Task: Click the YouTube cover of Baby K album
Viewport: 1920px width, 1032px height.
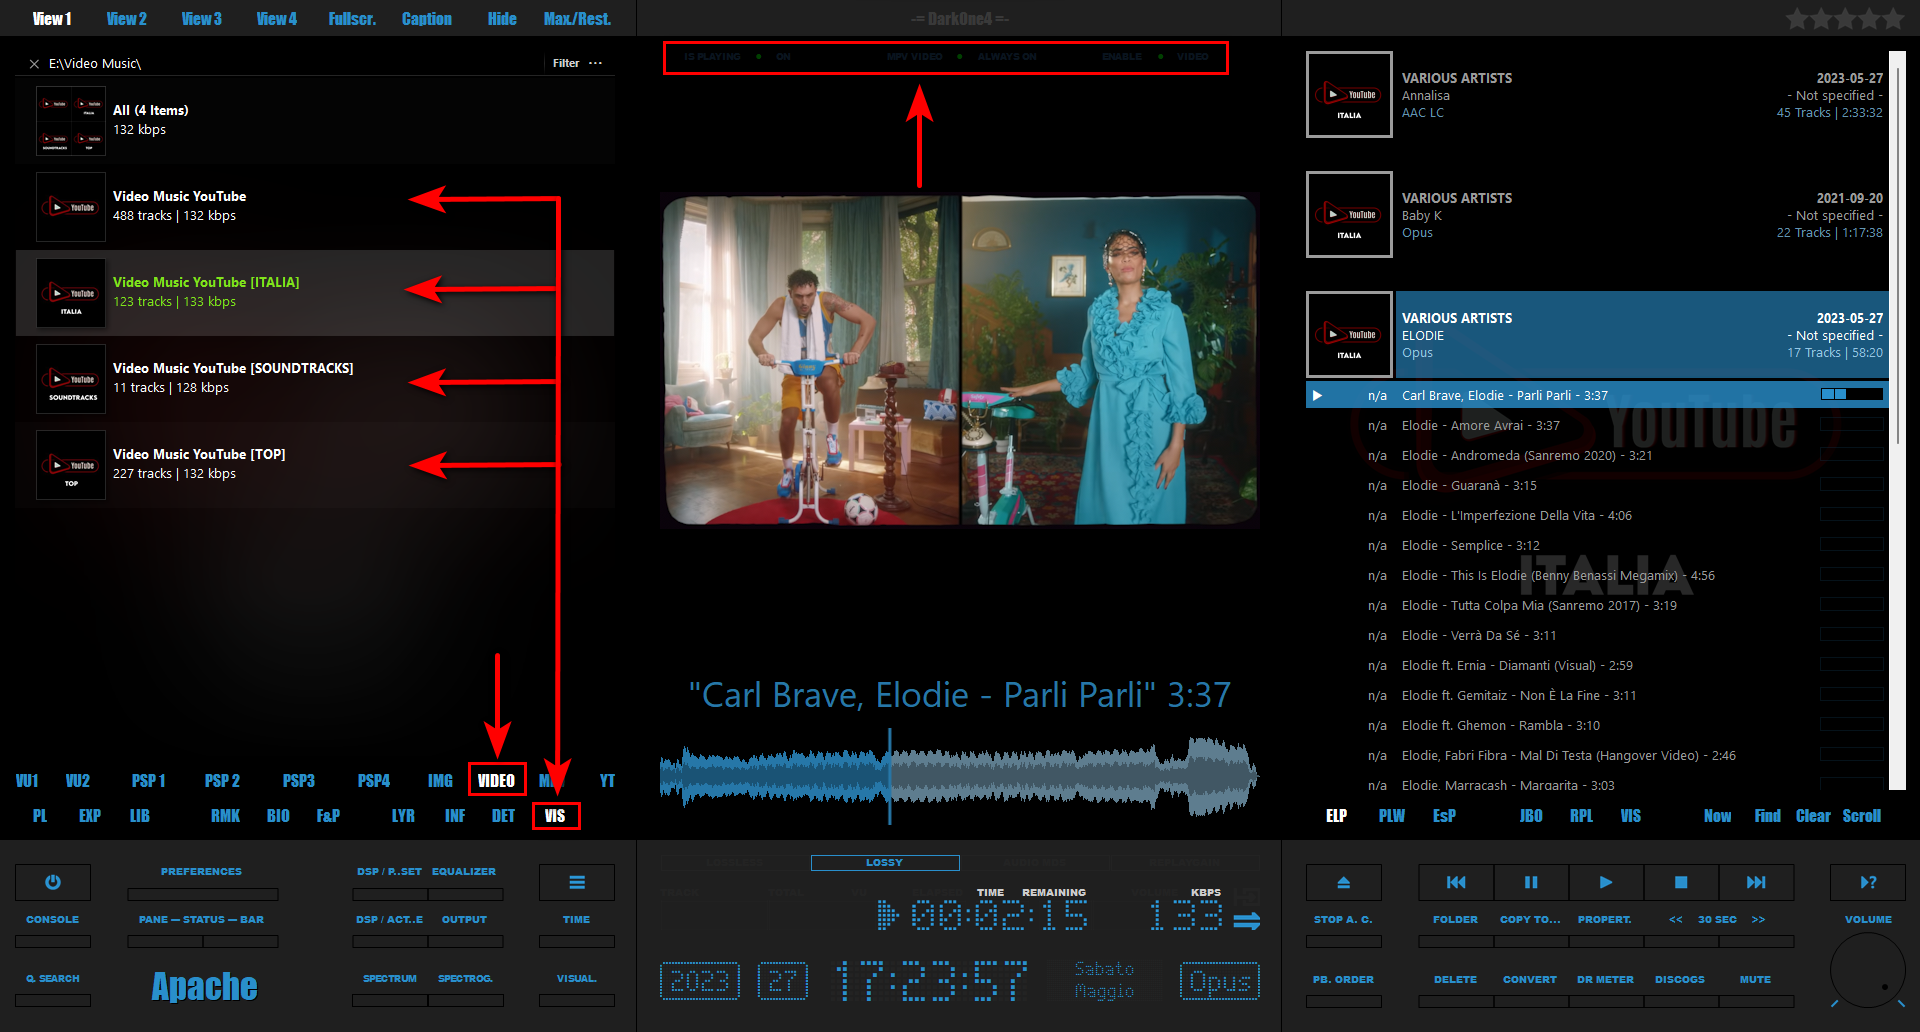Action: pyautogui.click(x=1349, y=215)
